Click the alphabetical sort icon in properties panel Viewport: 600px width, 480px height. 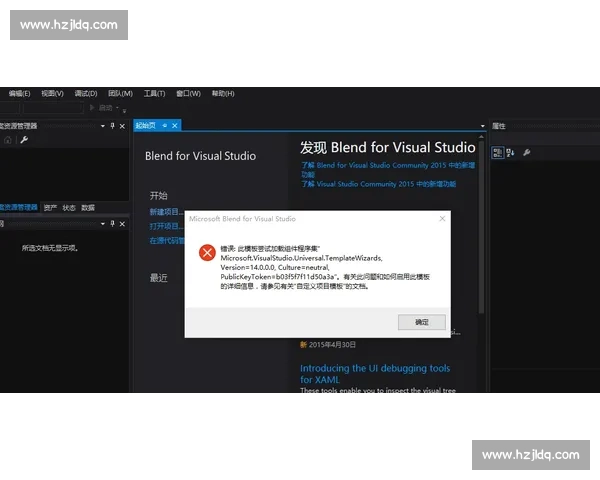(510, 153)
